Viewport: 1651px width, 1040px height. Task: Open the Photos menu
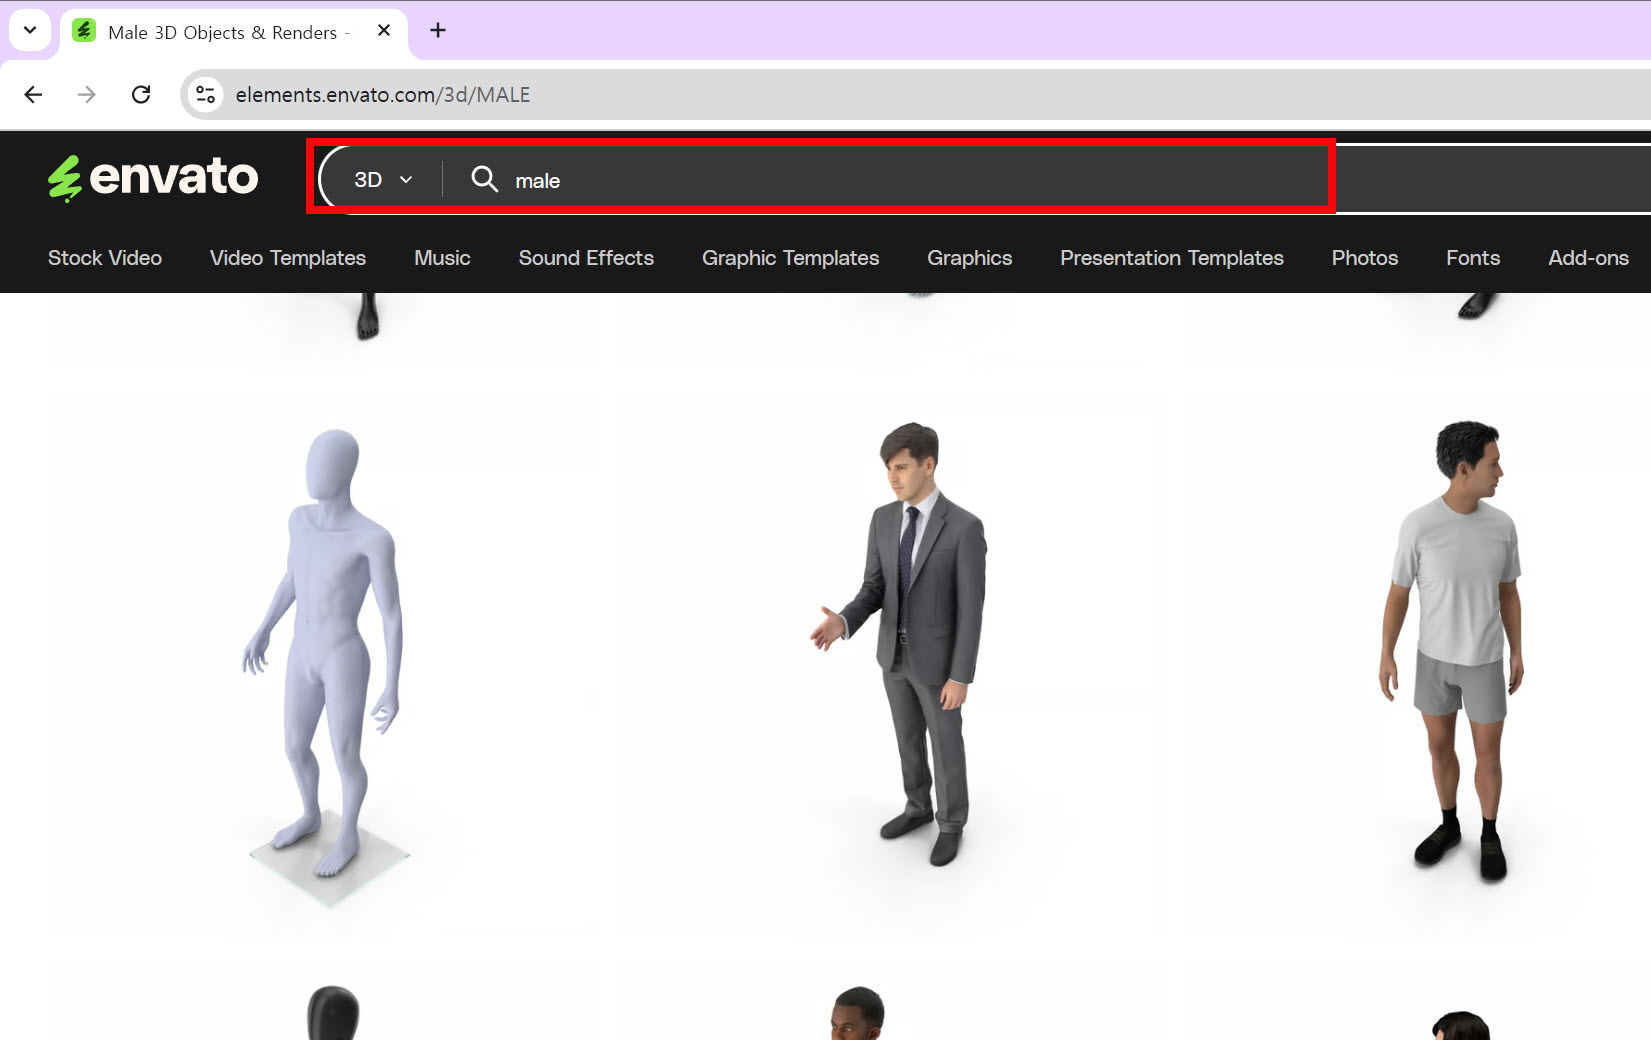point(1364,258)
